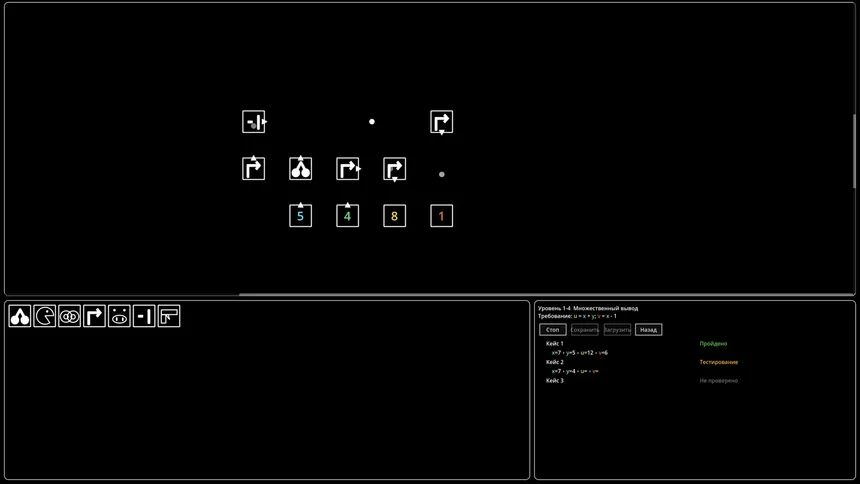
Task: Click the orange number 1 box
Action: point(442,216)
